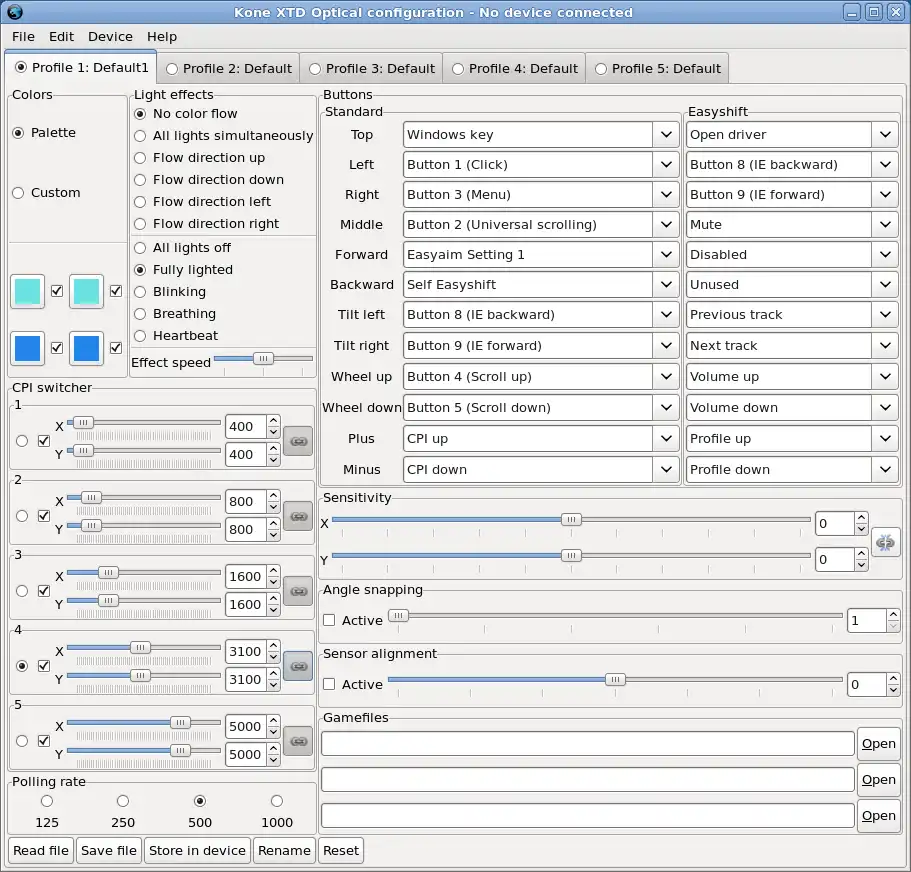911x872 pixels.
Task: Select the Breathing light effect
Action: (140, 314)
